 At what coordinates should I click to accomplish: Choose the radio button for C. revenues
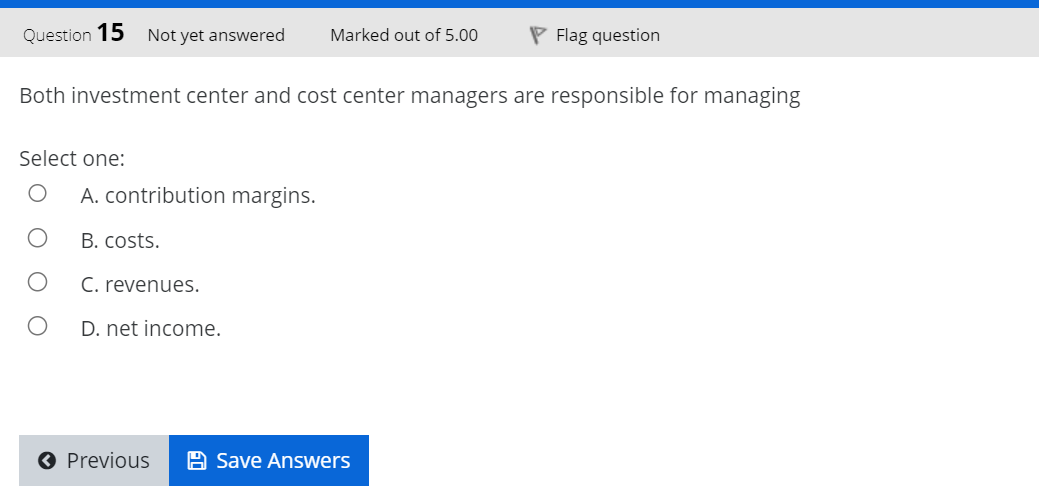(x=37, y=282)
